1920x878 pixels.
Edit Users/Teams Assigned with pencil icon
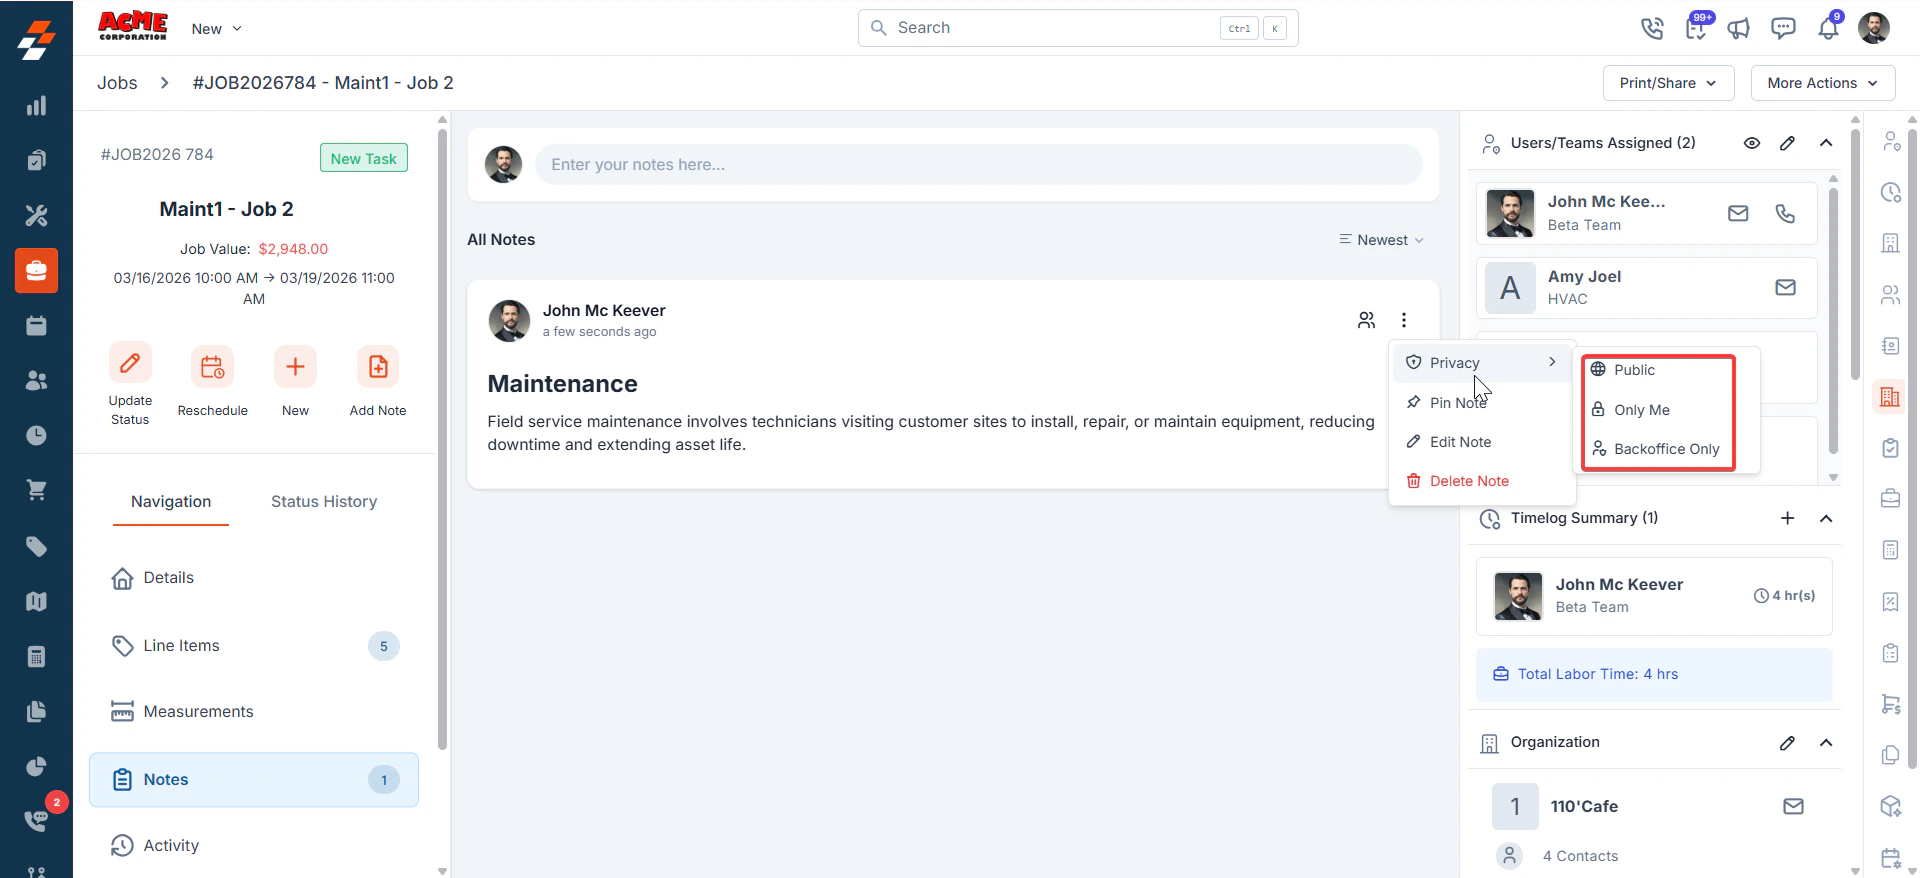click(1787, 143)
